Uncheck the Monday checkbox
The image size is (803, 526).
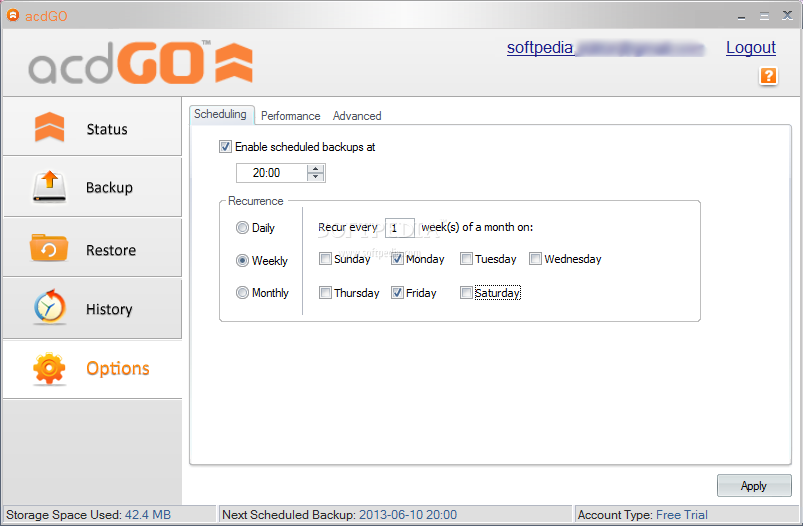coord(397,259)
